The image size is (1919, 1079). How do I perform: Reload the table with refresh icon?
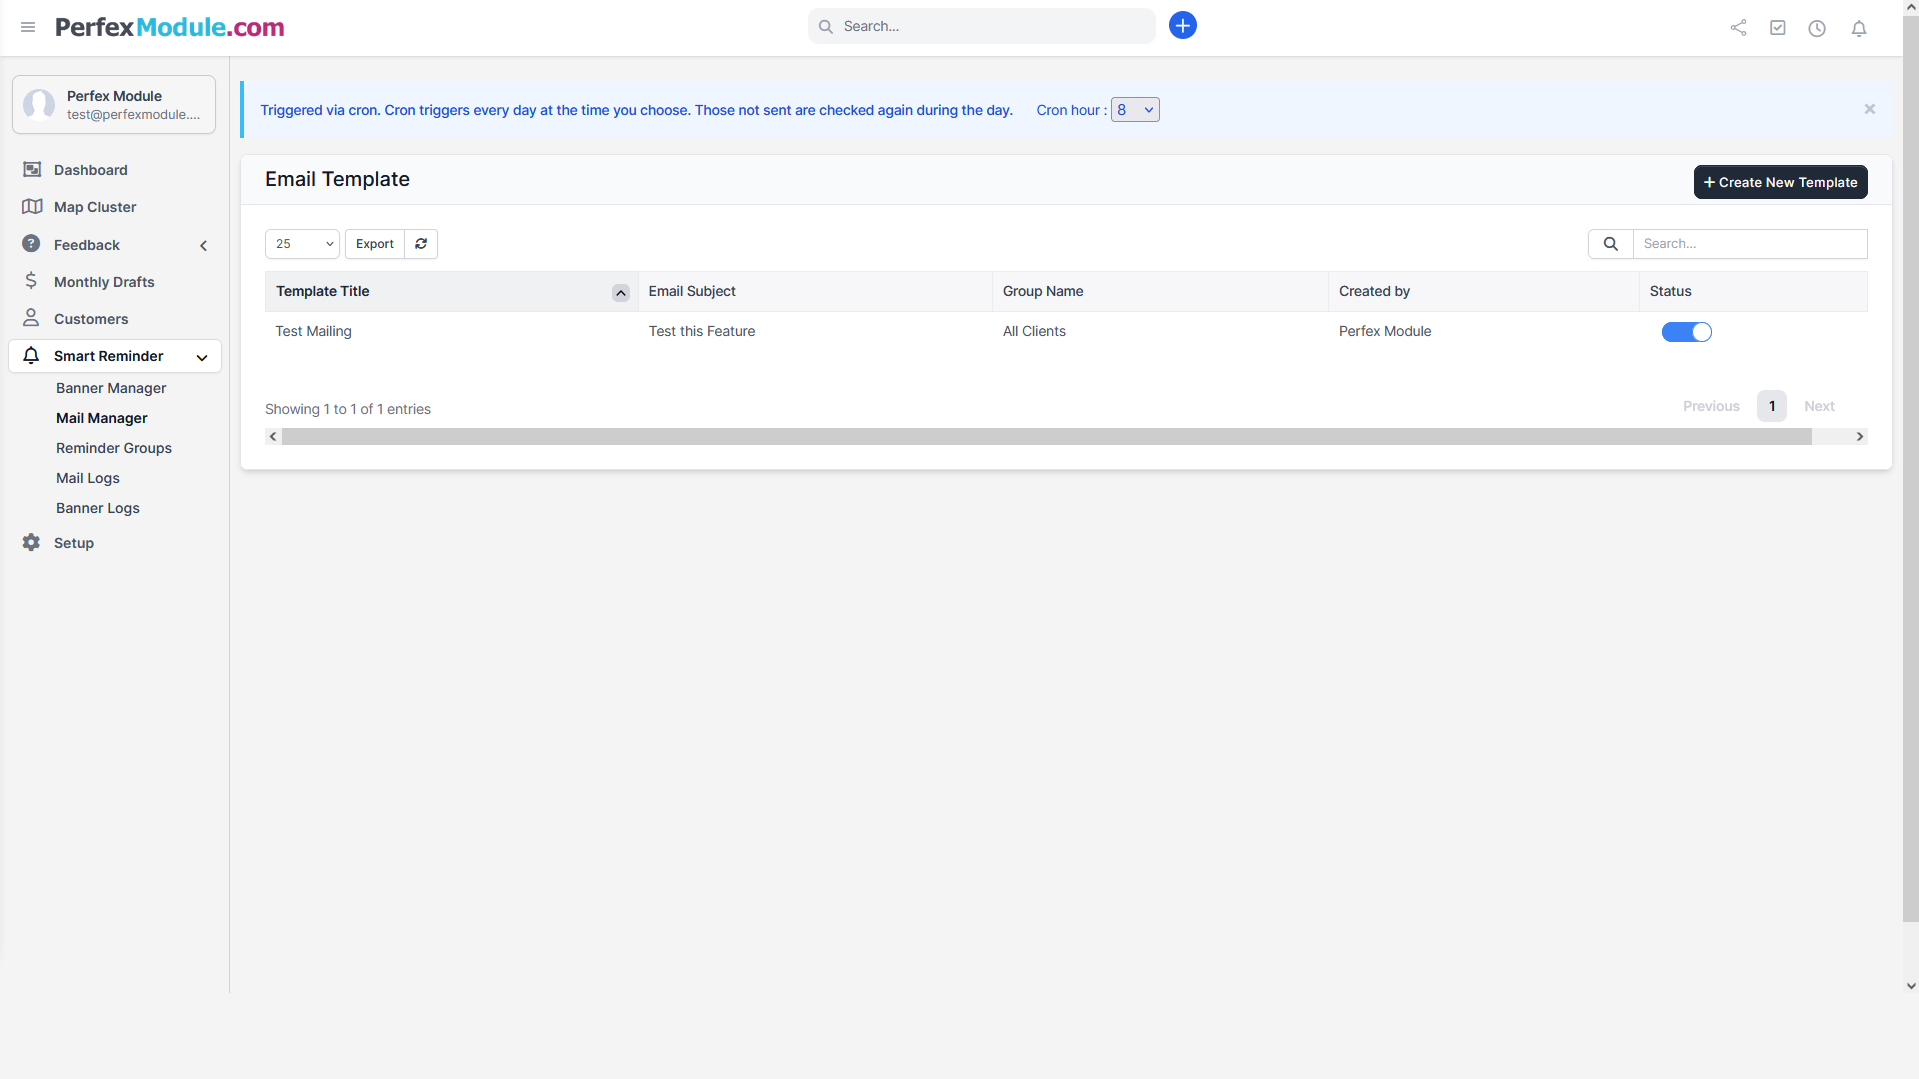click(x=421, y=244)
